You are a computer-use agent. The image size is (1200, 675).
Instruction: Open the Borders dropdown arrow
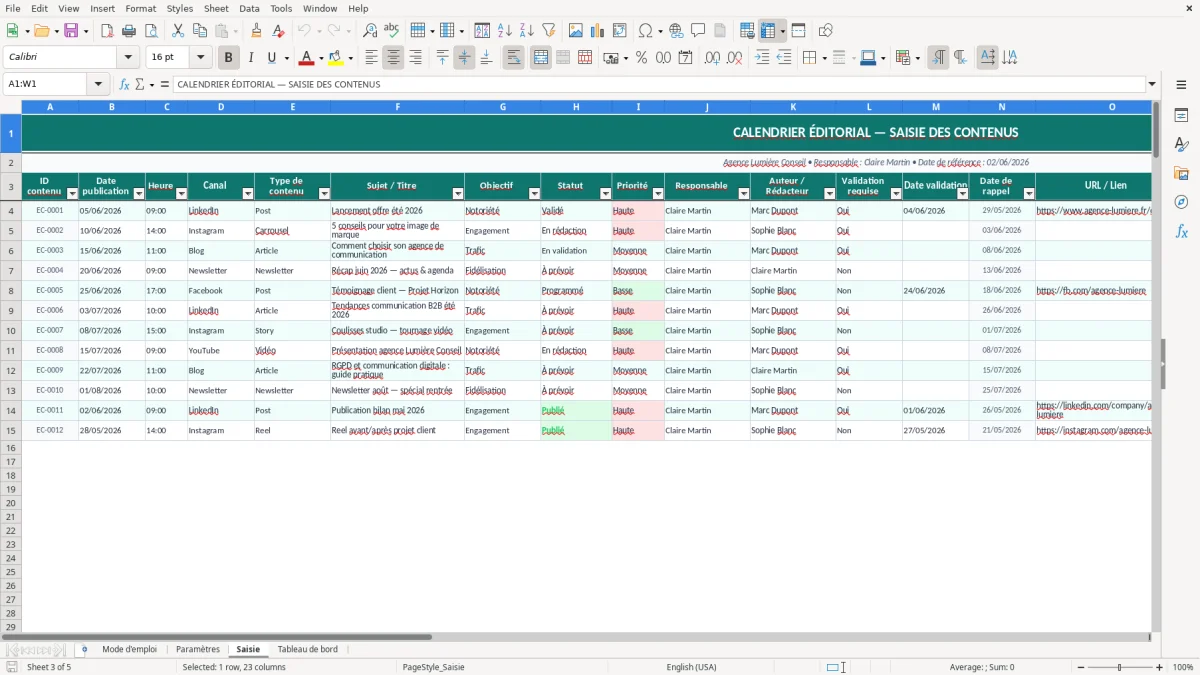coord(823,58)
